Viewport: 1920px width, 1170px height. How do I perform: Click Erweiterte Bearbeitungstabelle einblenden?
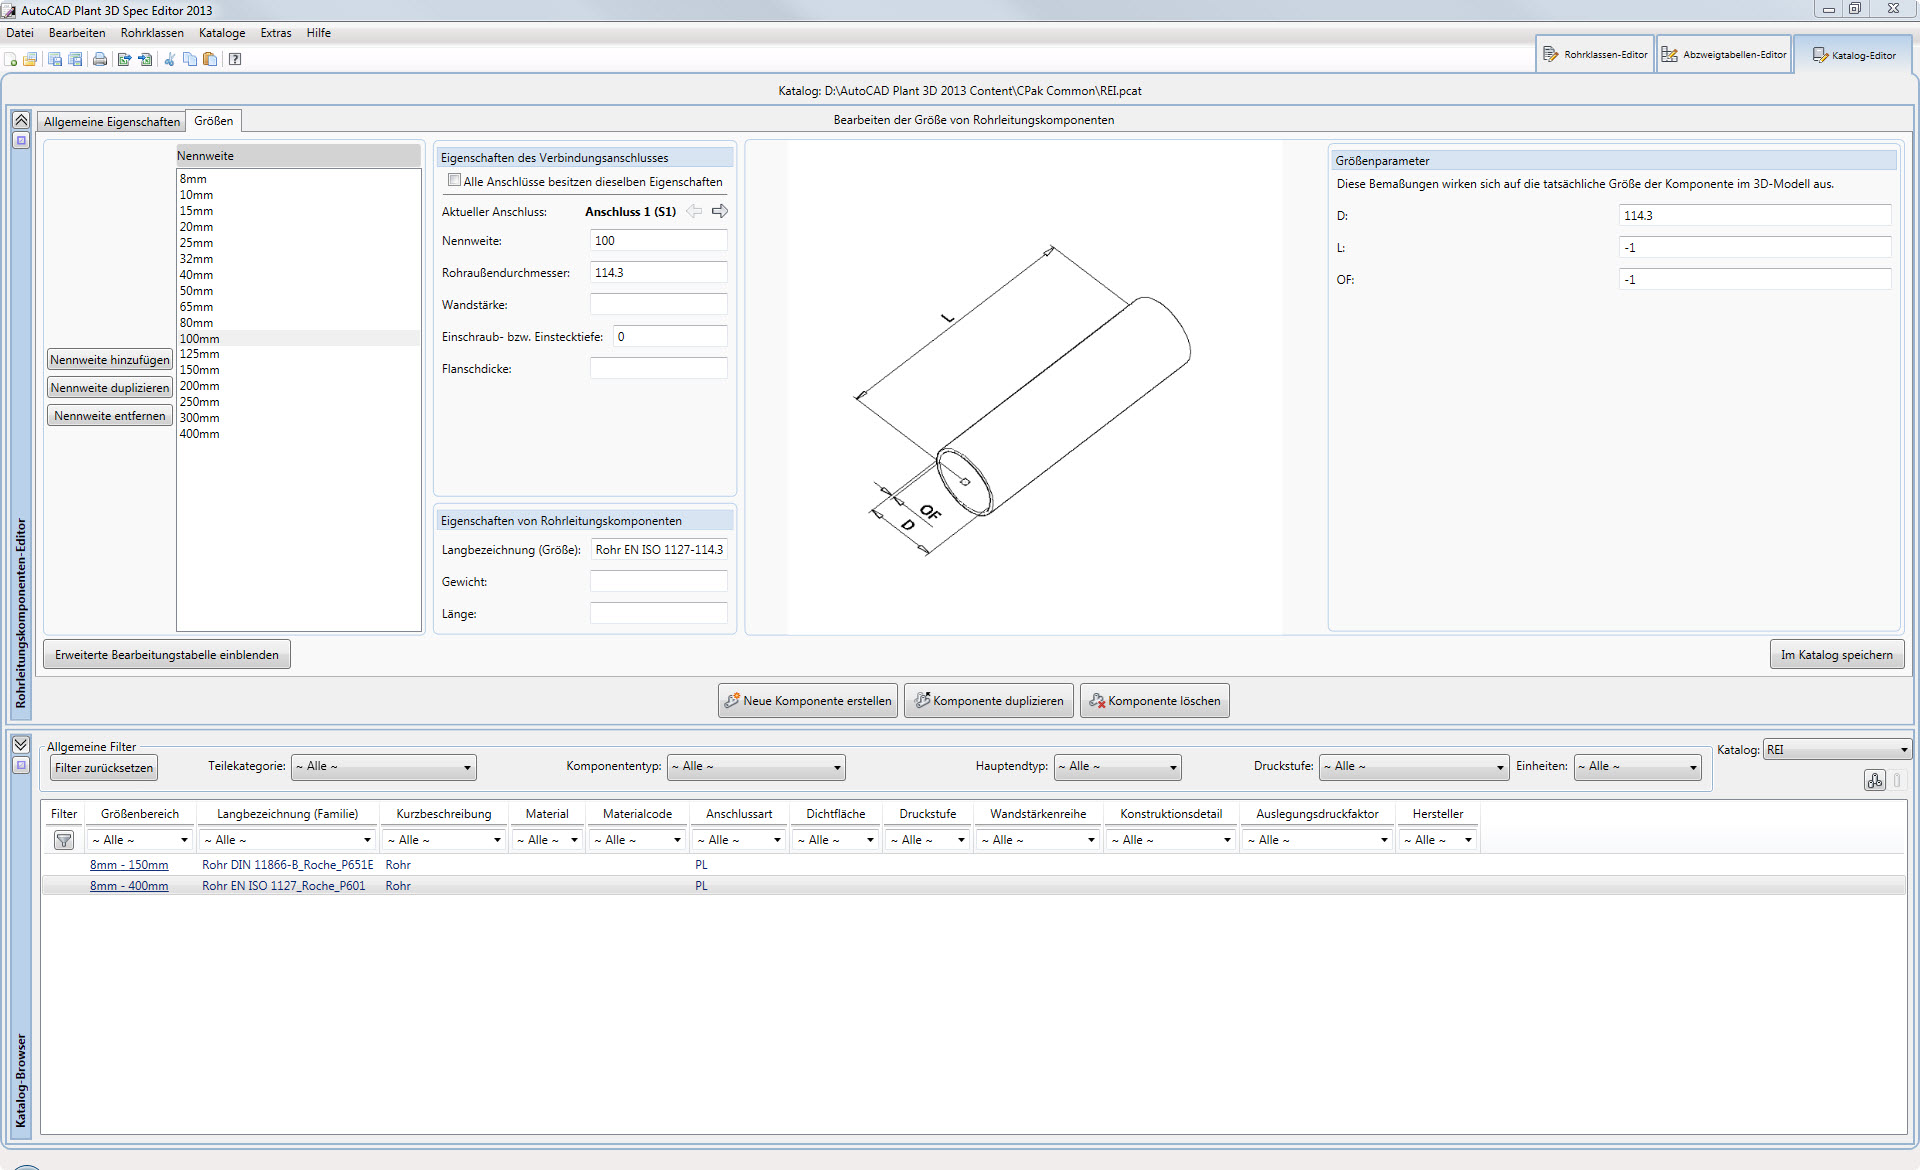(x=167, y=655)
